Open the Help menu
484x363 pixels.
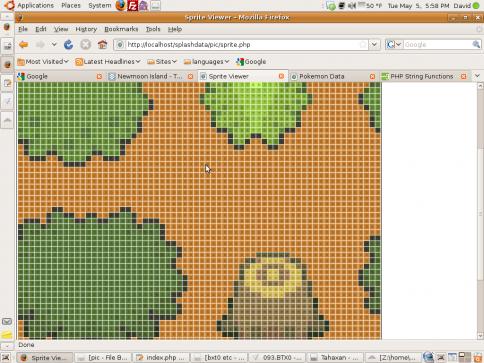pyautogui.click(x=175, y=29)
